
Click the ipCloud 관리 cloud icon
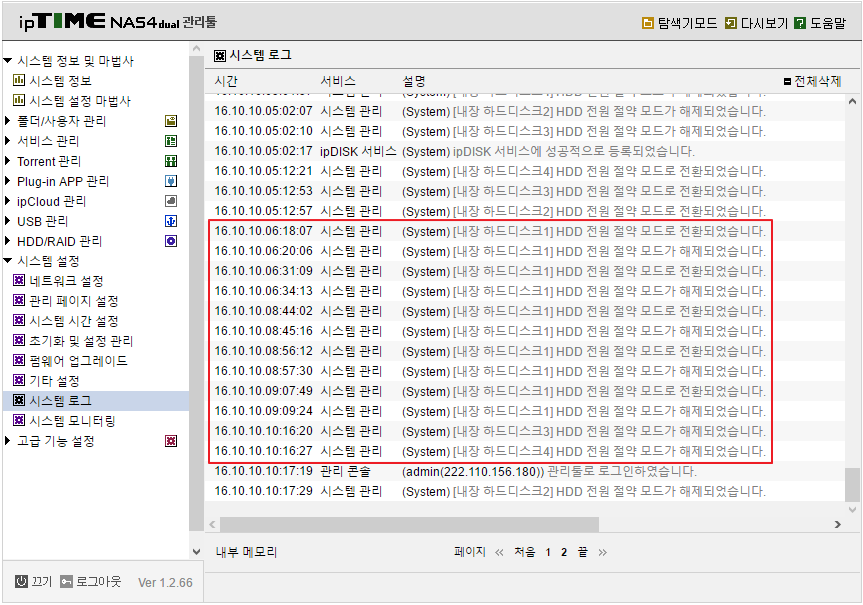(x=171, y=201)
